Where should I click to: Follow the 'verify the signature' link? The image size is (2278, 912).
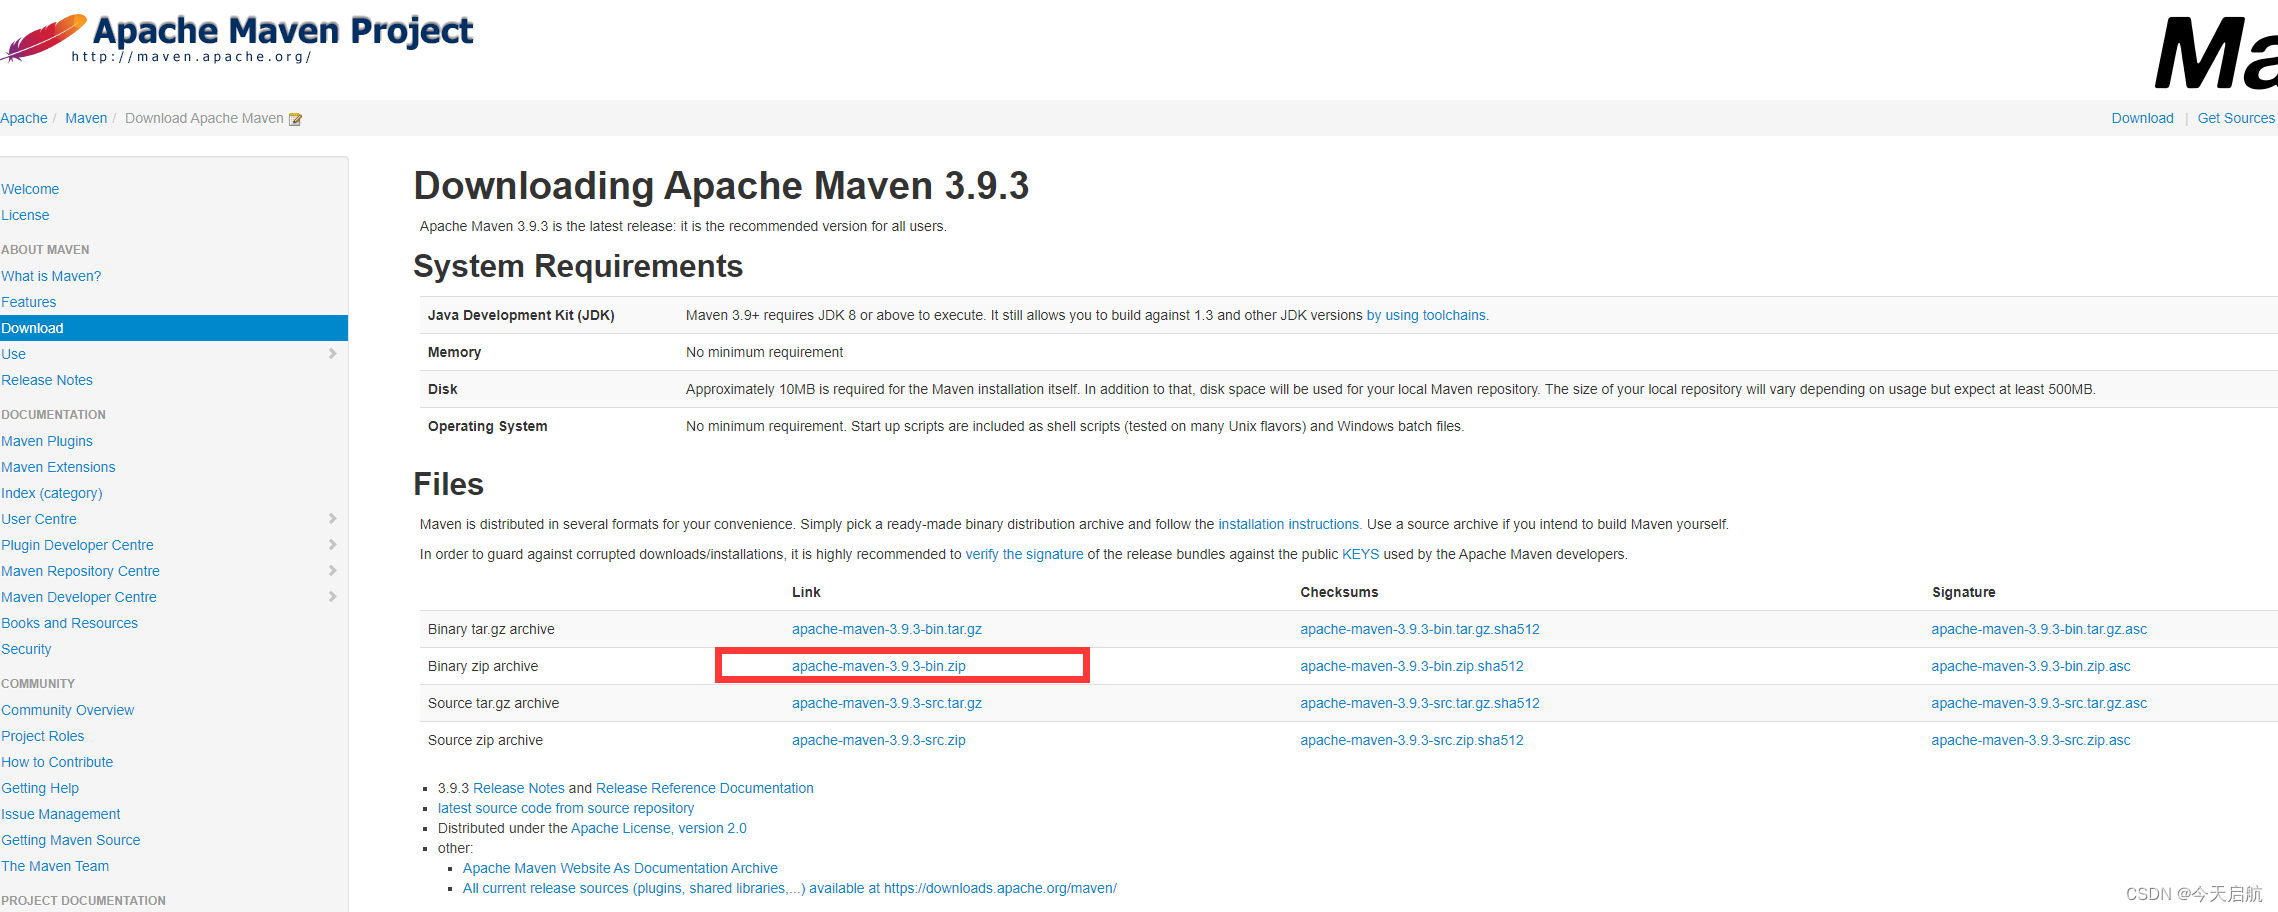point(1024,554)
